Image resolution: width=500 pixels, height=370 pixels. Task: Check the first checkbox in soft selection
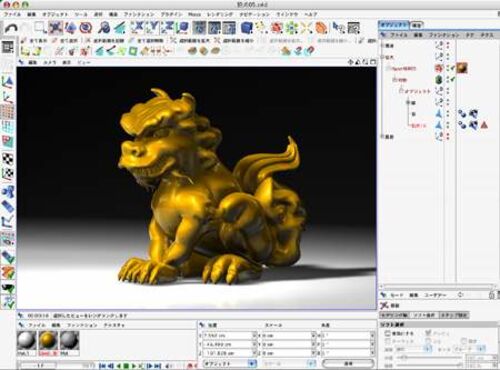(387, 333)
